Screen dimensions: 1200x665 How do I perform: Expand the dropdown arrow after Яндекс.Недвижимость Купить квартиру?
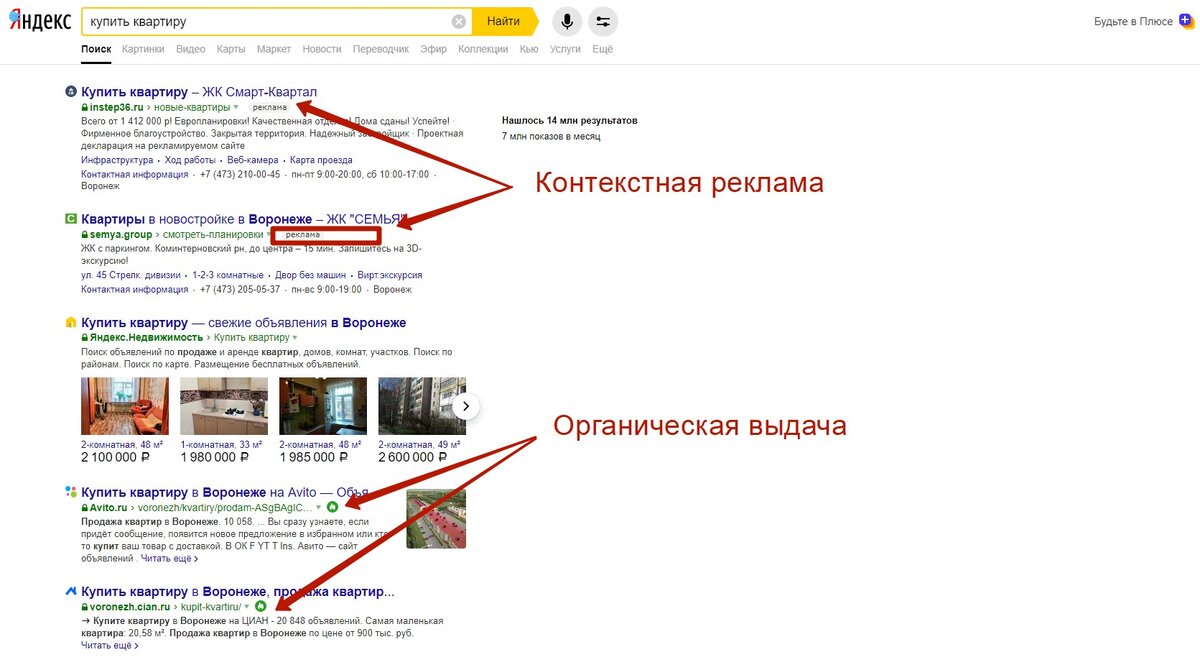tap(295, 338)
